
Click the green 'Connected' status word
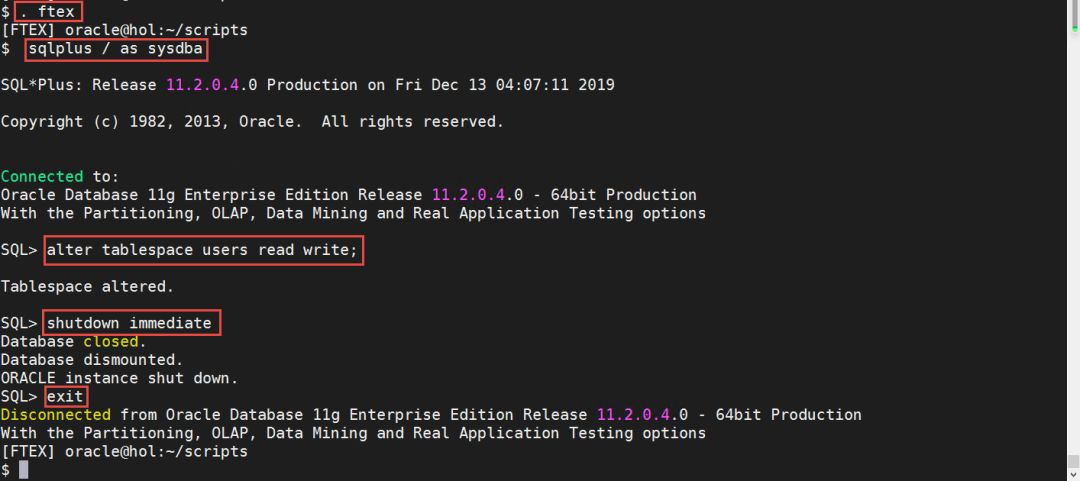[42, 176]
